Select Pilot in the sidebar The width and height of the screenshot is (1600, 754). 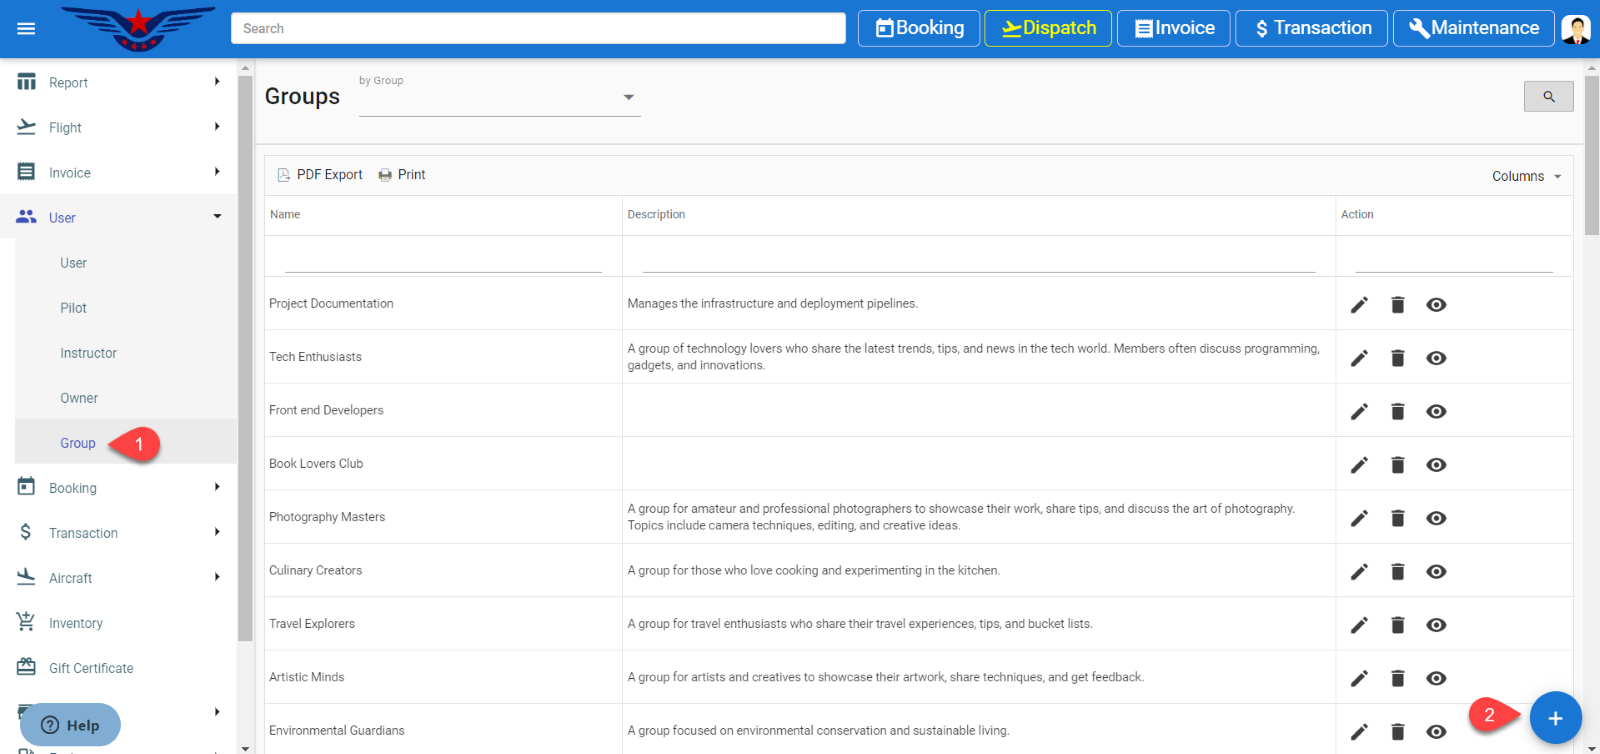coord(73,308)
